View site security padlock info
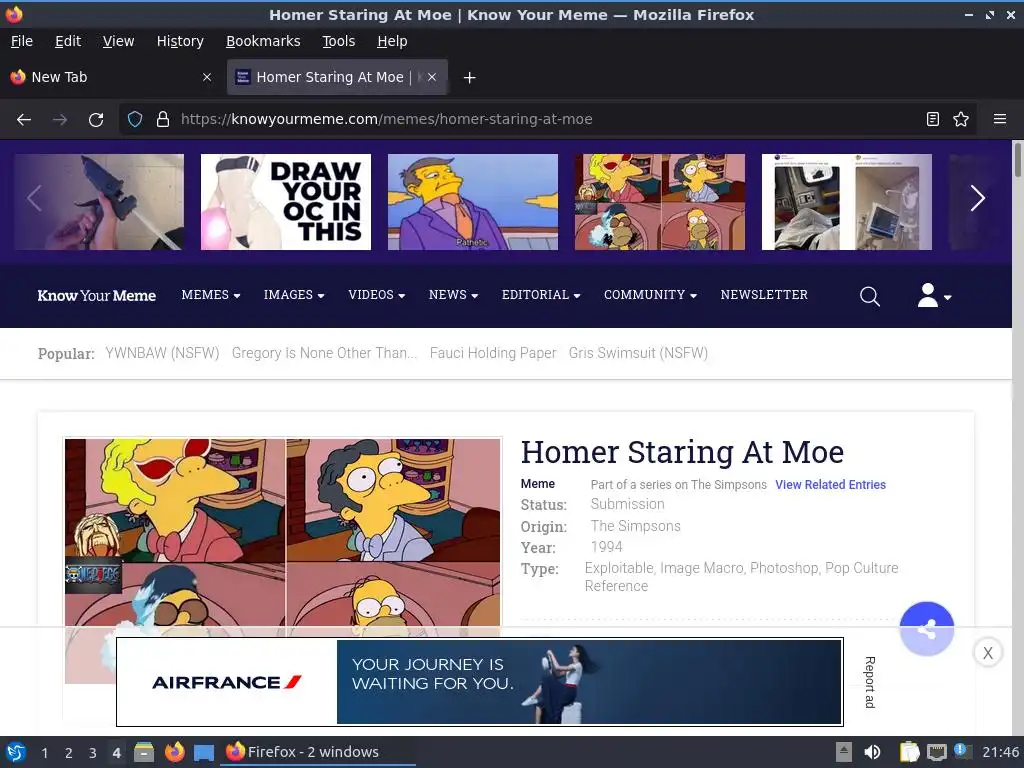This screenshot has height=768, width=1024. click(163, 120)
